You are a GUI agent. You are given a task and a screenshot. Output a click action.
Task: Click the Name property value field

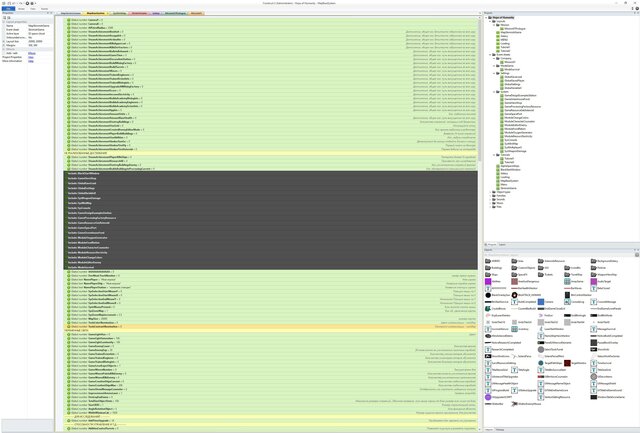point(40,26)
